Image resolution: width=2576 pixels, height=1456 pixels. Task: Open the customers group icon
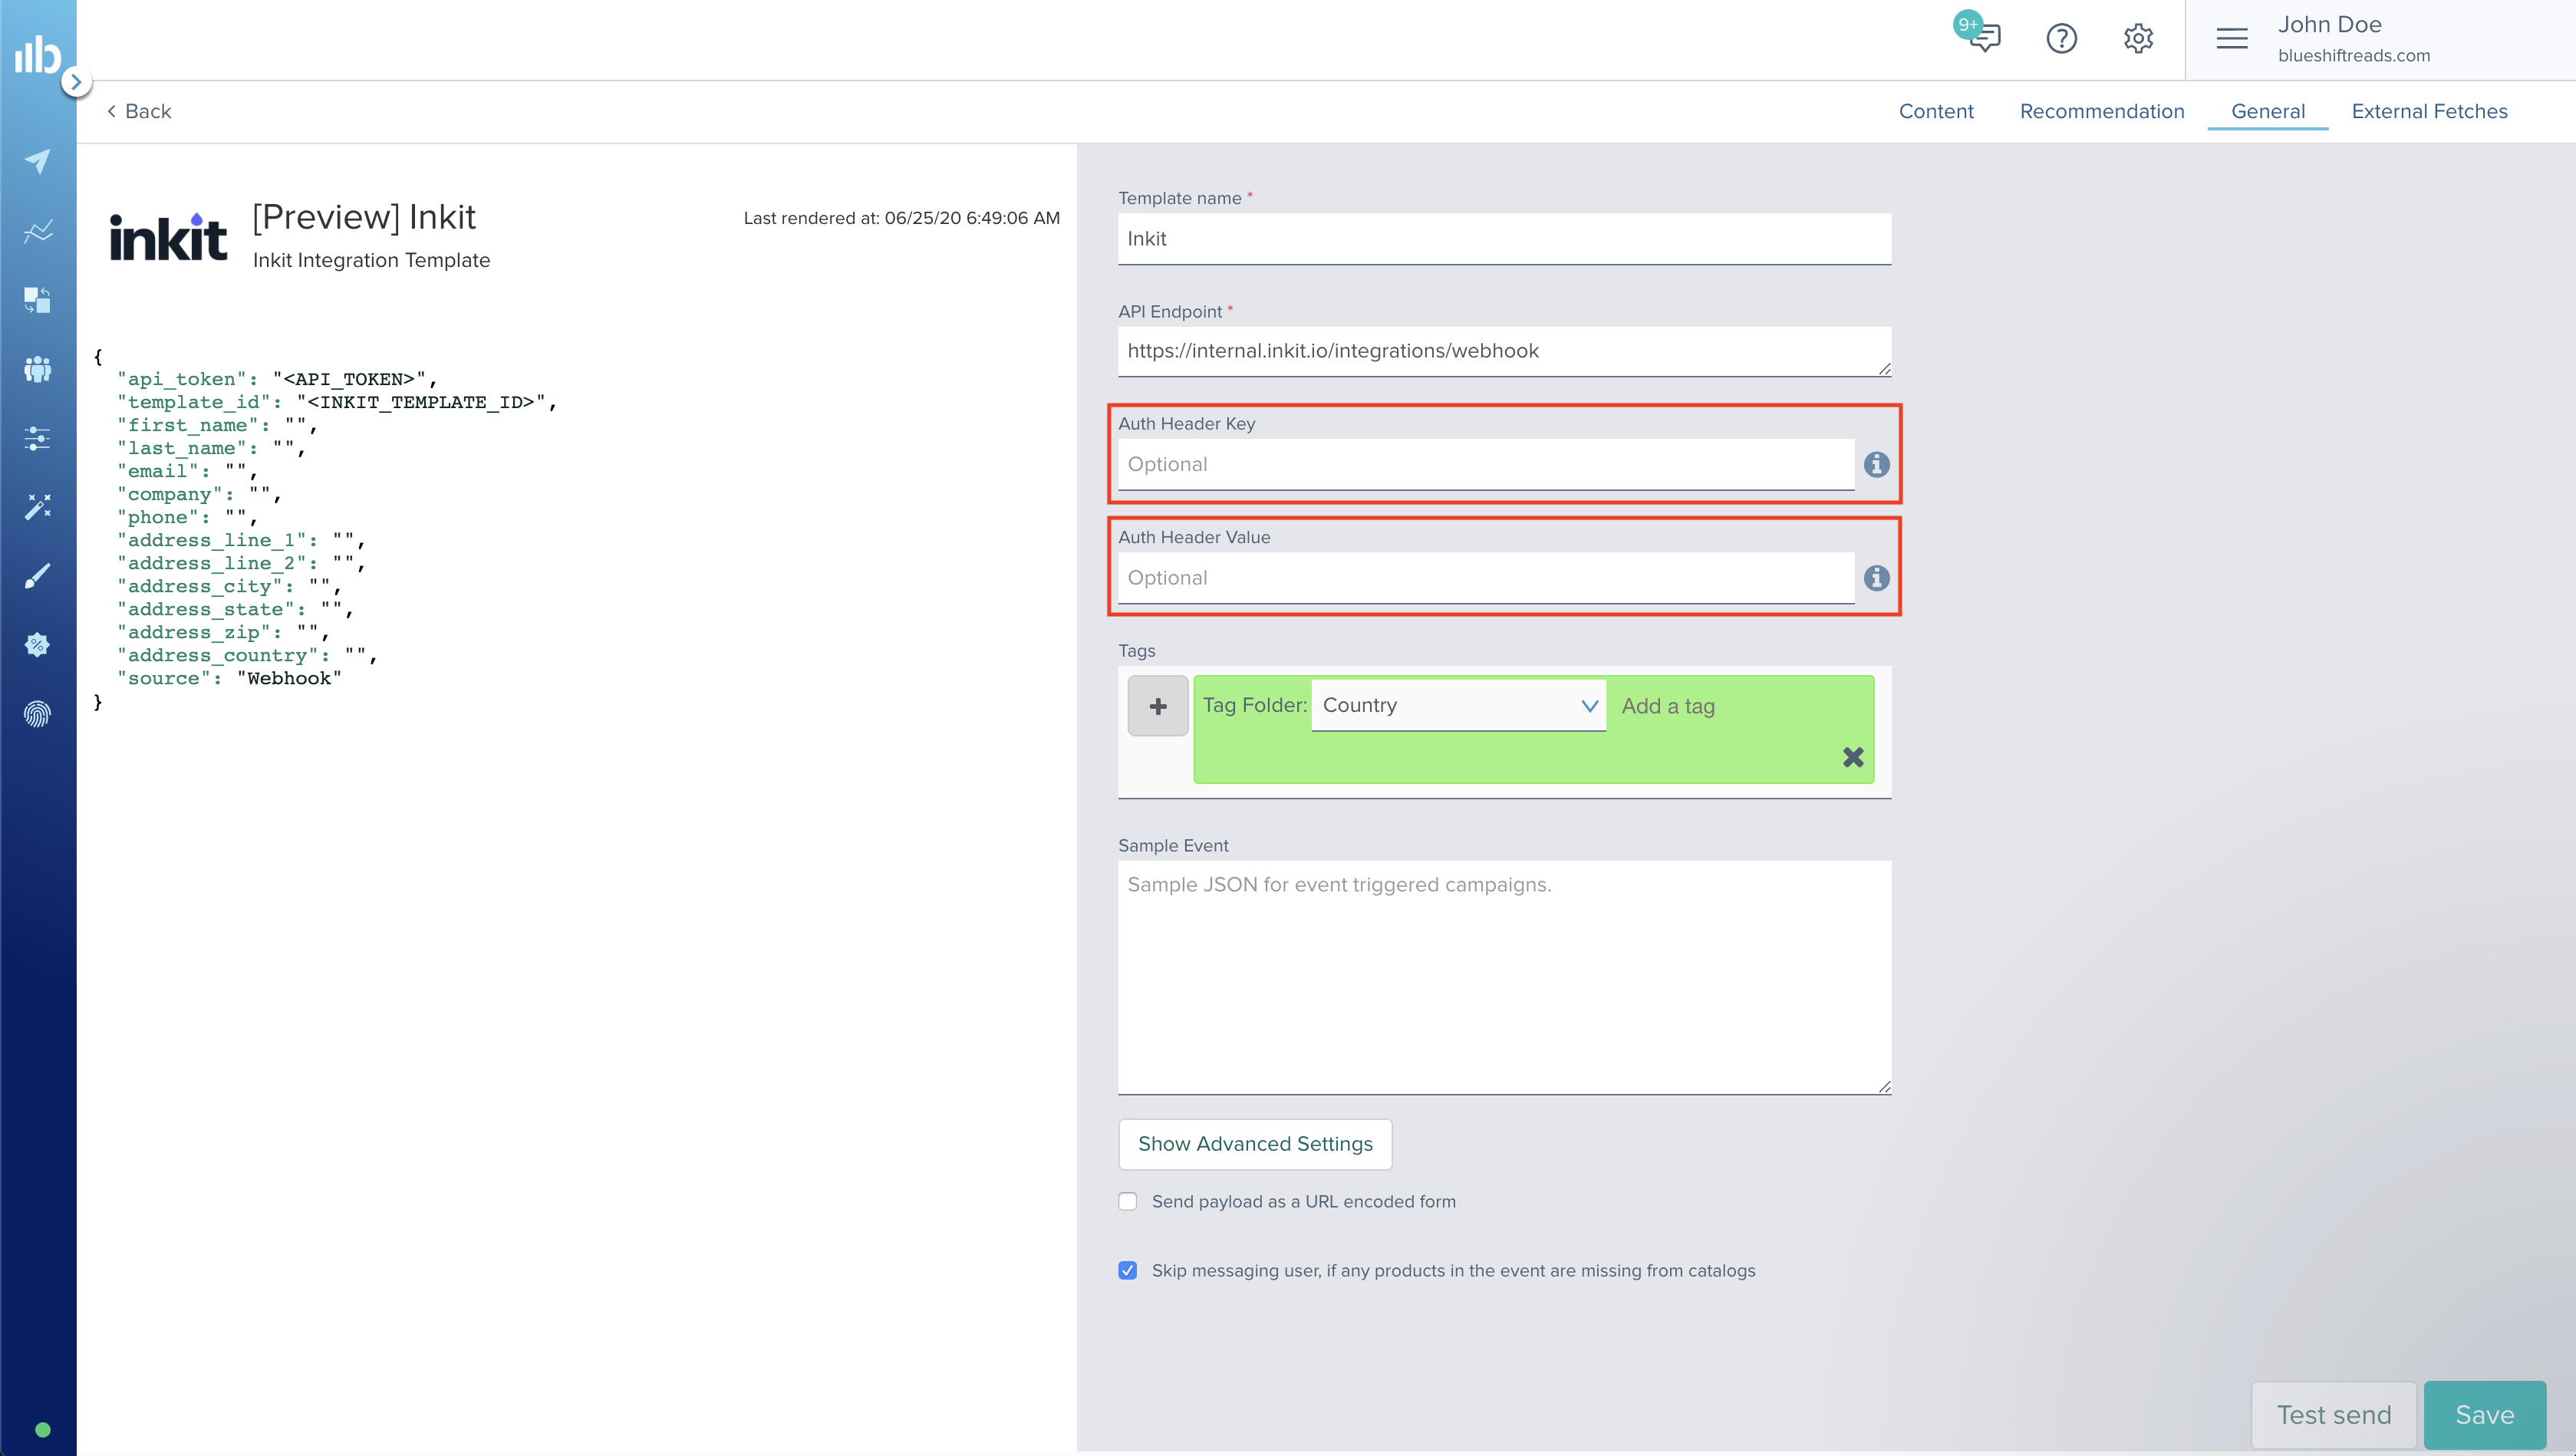click(37, 369)
